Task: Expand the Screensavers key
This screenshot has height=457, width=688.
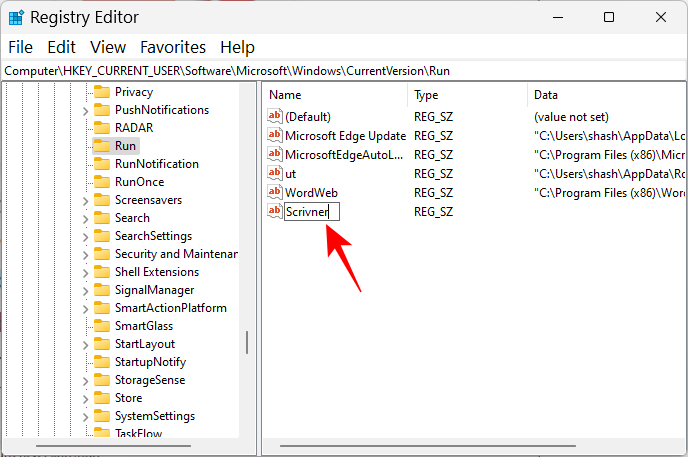Action: click(x=85, y=200)
